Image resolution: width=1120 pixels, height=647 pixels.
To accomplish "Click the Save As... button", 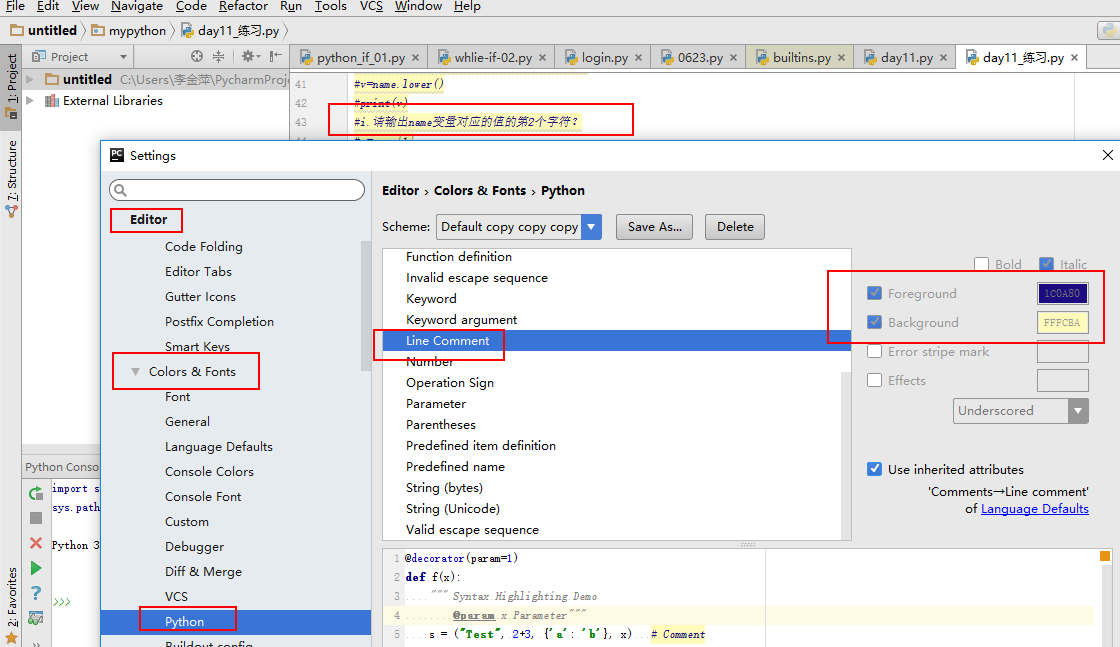I will click(654, 227).
